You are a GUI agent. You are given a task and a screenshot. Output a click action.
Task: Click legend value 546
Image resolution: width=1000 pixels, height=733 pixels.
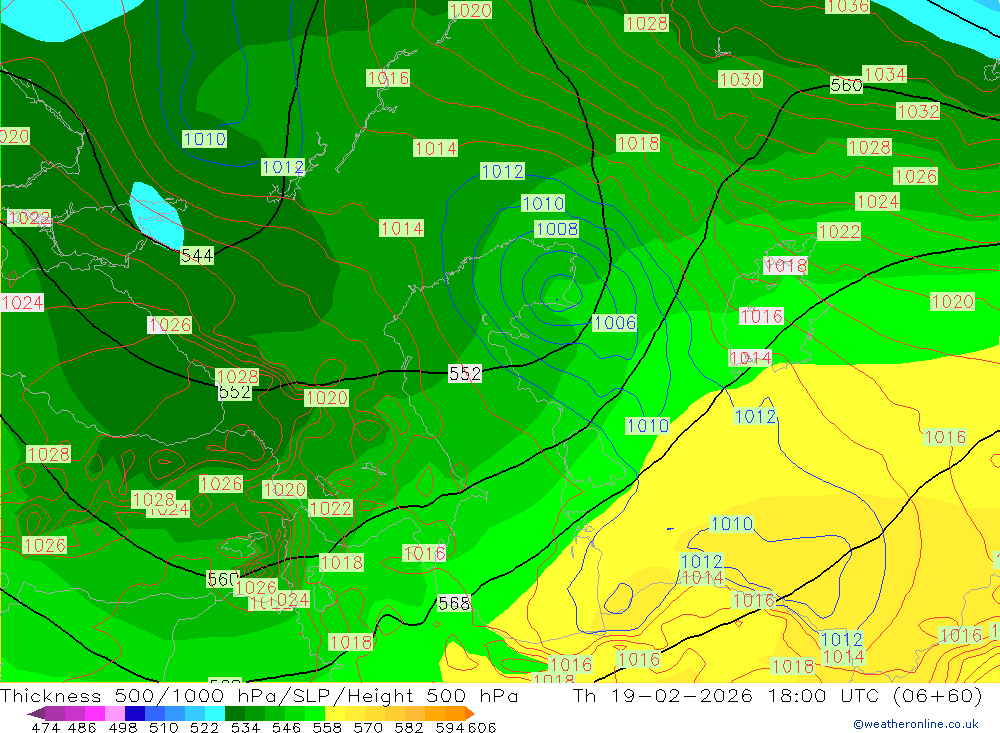click(x=286, y=727)
